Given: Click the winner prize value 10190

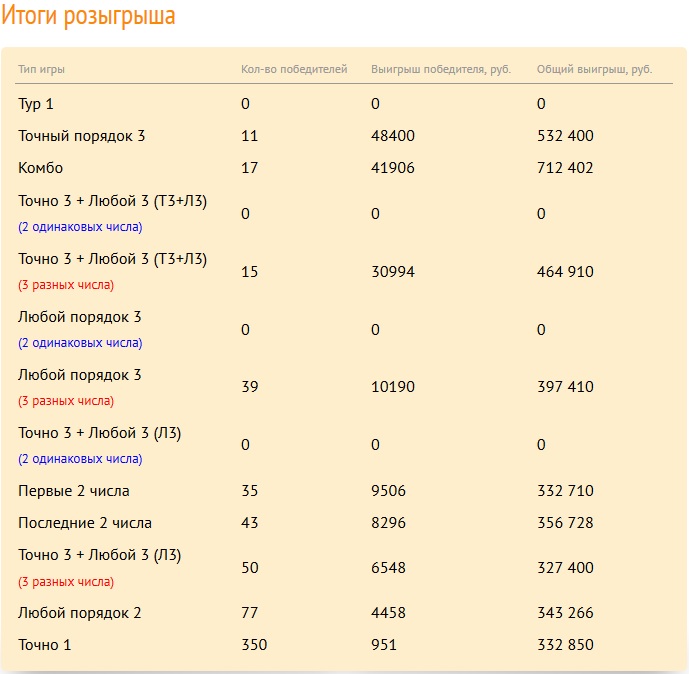Looking at the screenshot, I should coord(393,387).
